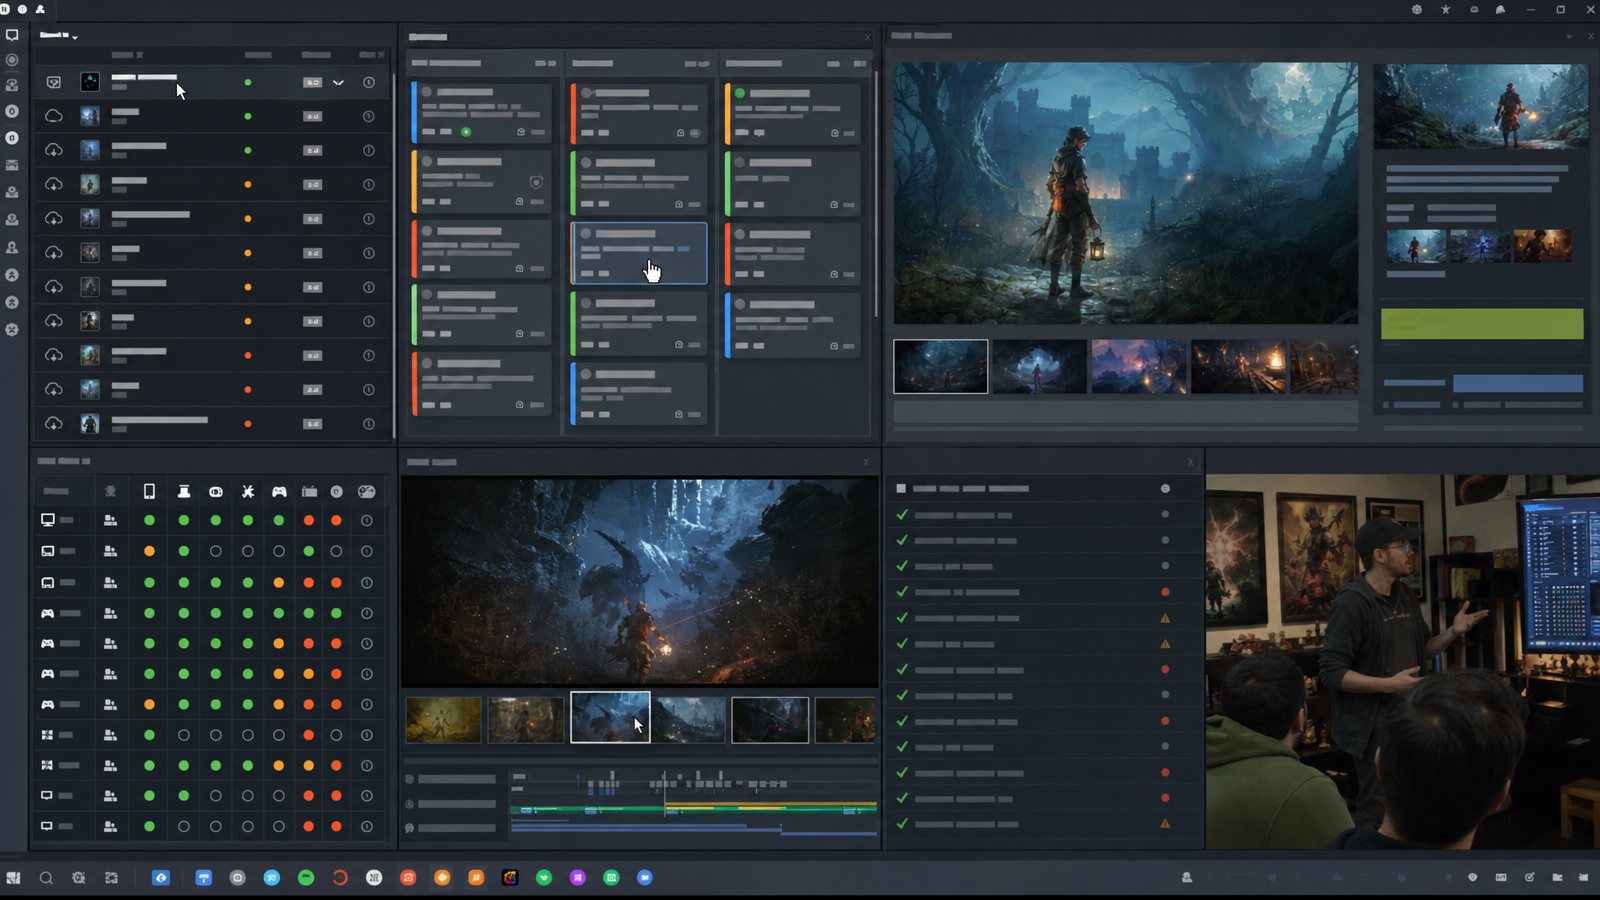Open Windows Start icon on the taskbar

coord(13,877)
